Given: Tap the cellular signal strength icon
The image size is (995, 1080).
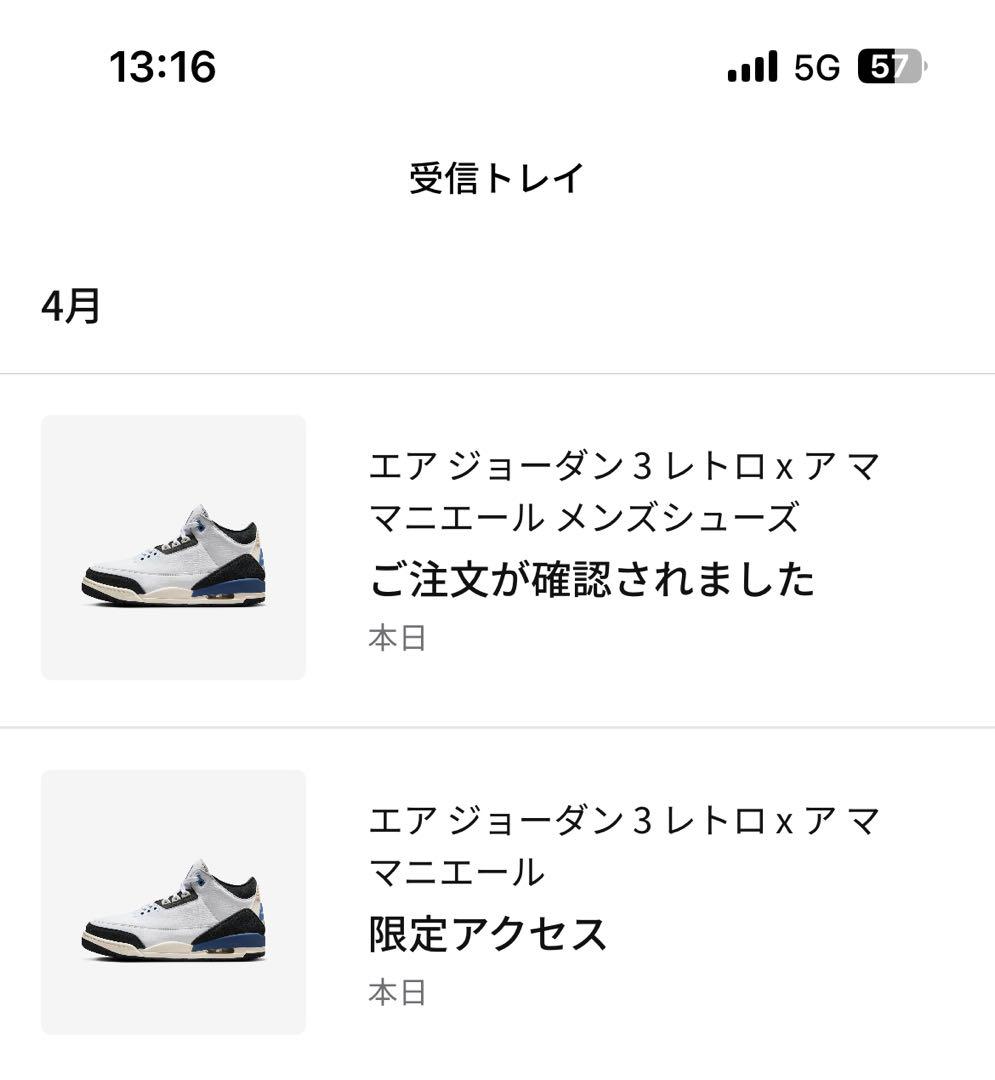Looking at the screenshot, I should 752,66.
